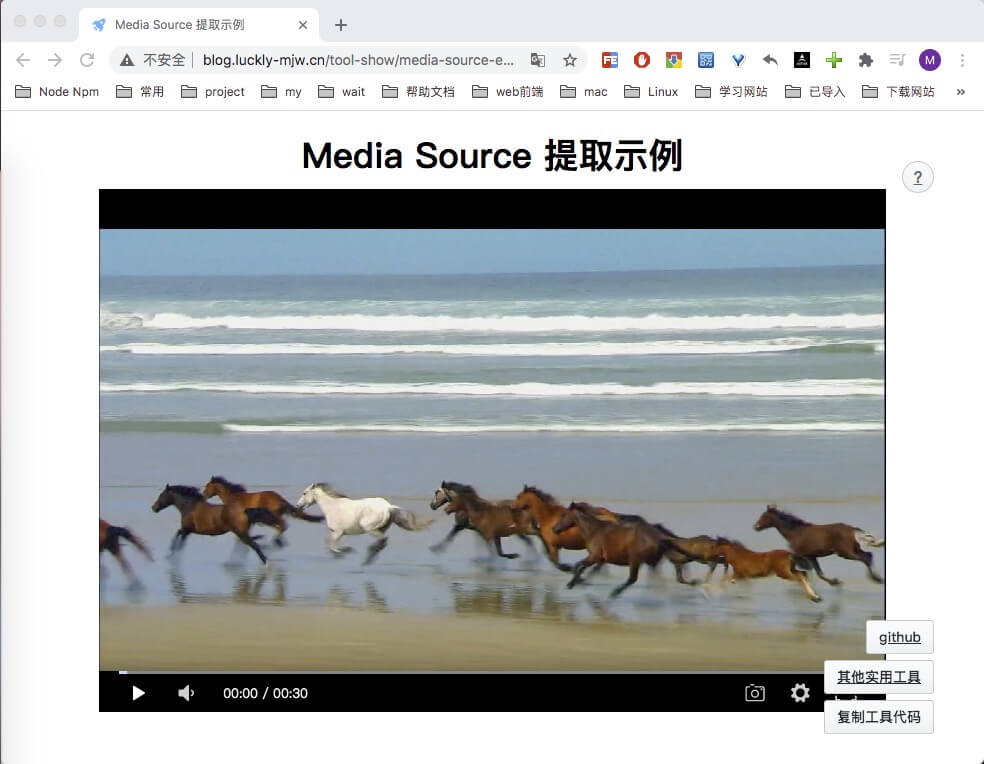
Task: Open the github link
Action: [x=899, y=637]
